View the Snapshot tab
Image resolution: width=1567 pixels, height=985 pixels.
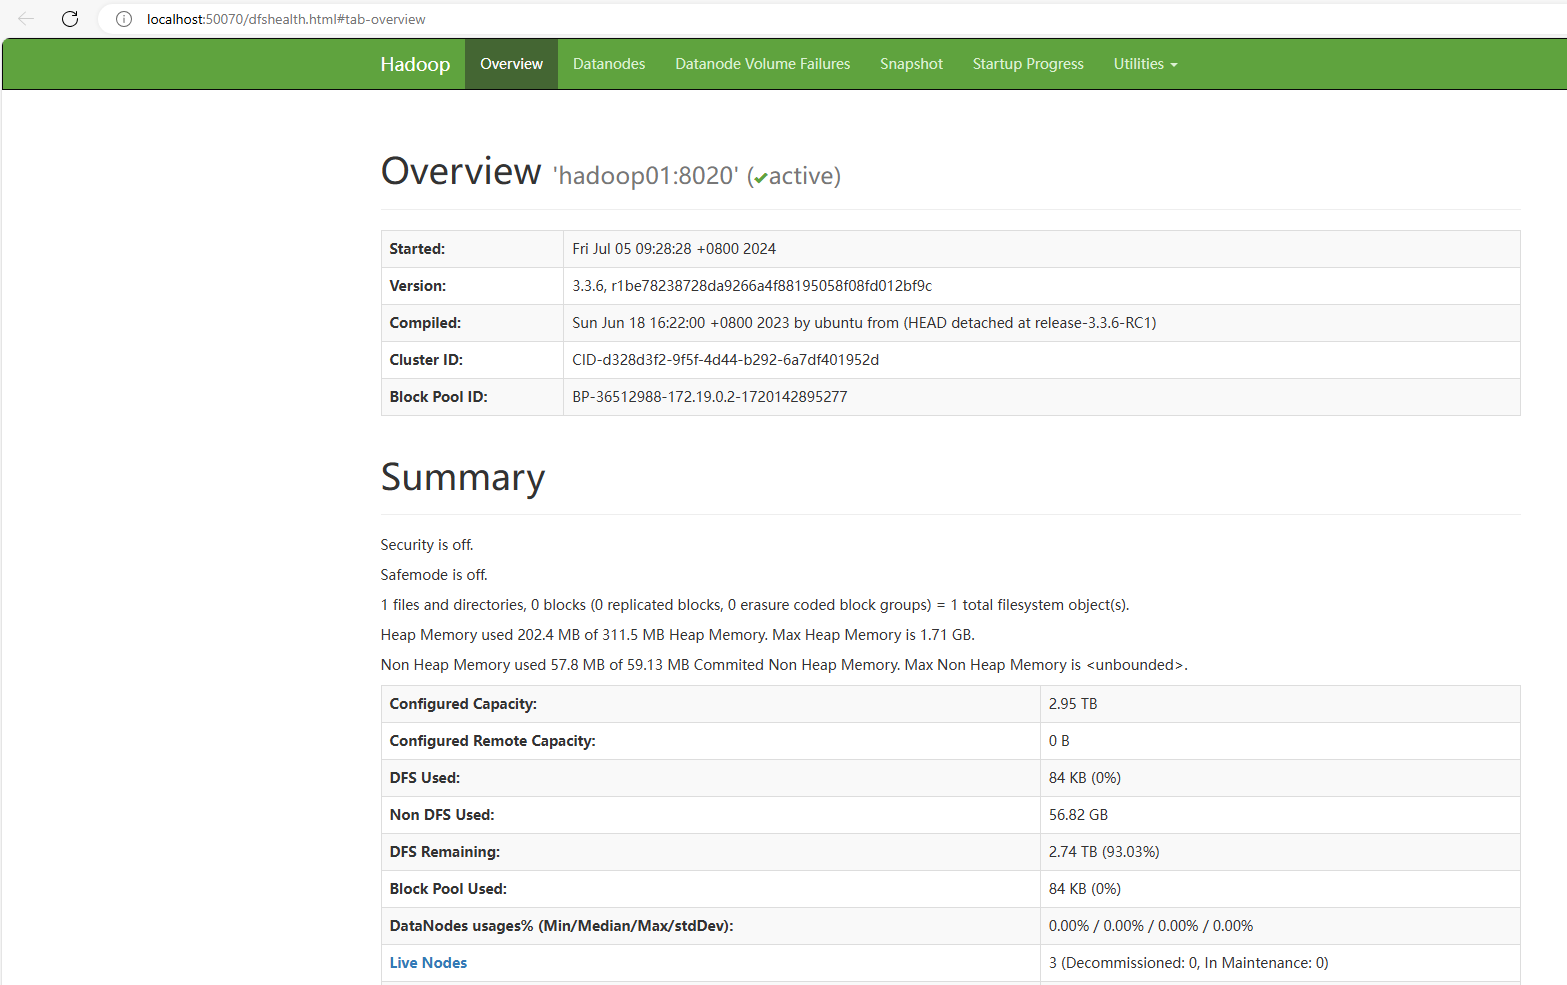tap(911, 63)
